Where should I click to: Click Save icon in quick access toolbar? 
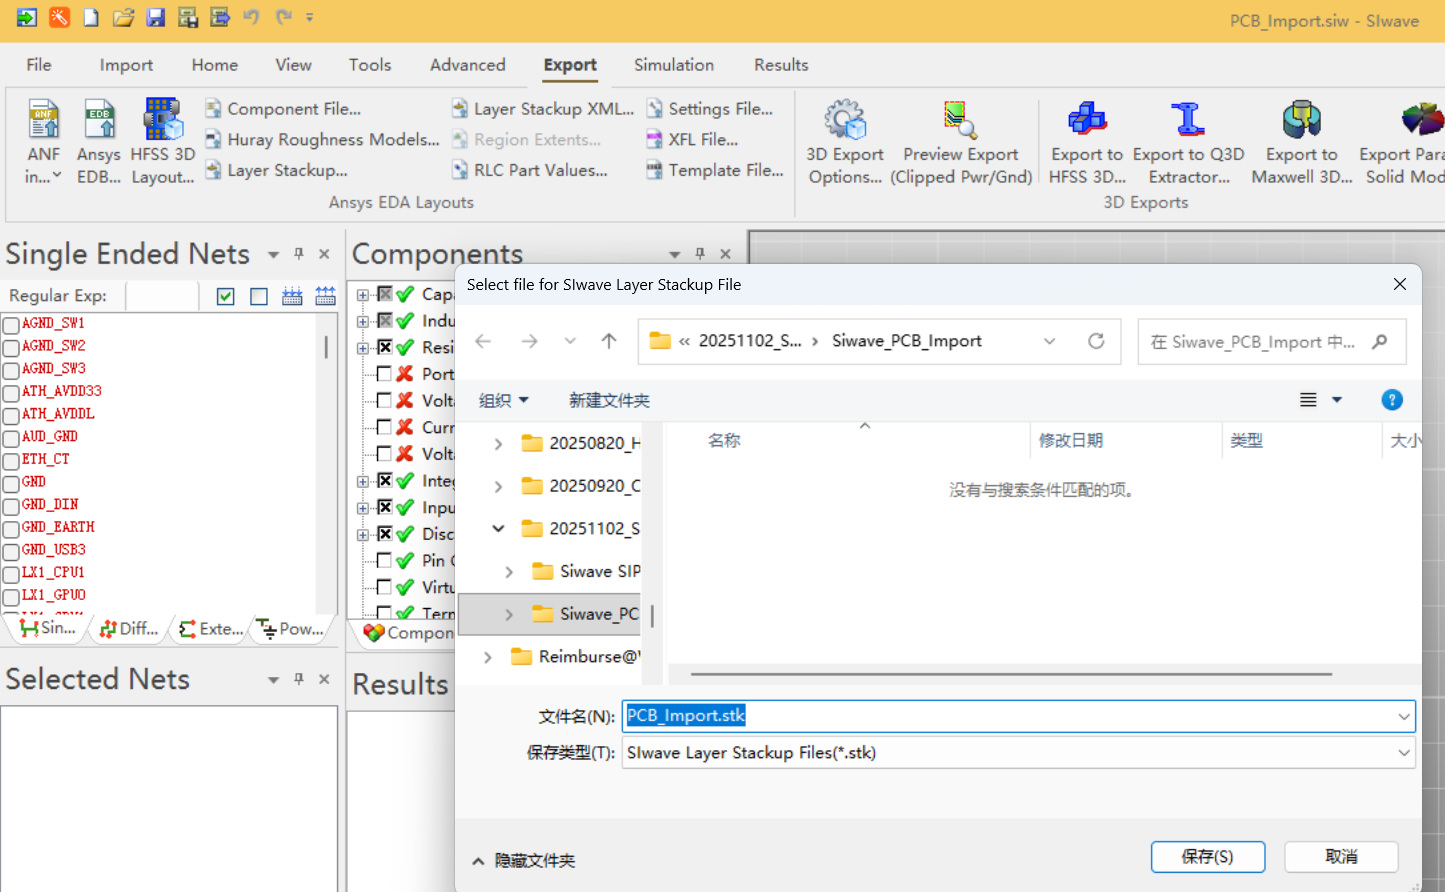pyautogui.click(x=155, y=17)
